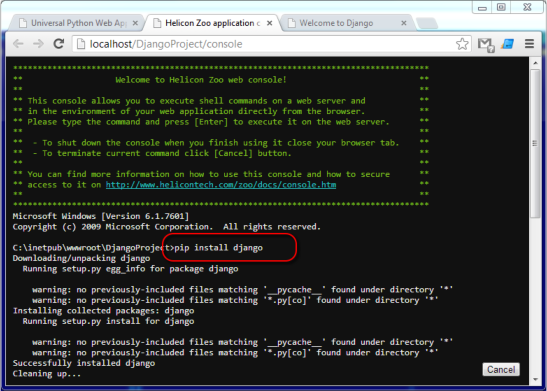Open the Gmail checker extension icon

click(486, 45)
